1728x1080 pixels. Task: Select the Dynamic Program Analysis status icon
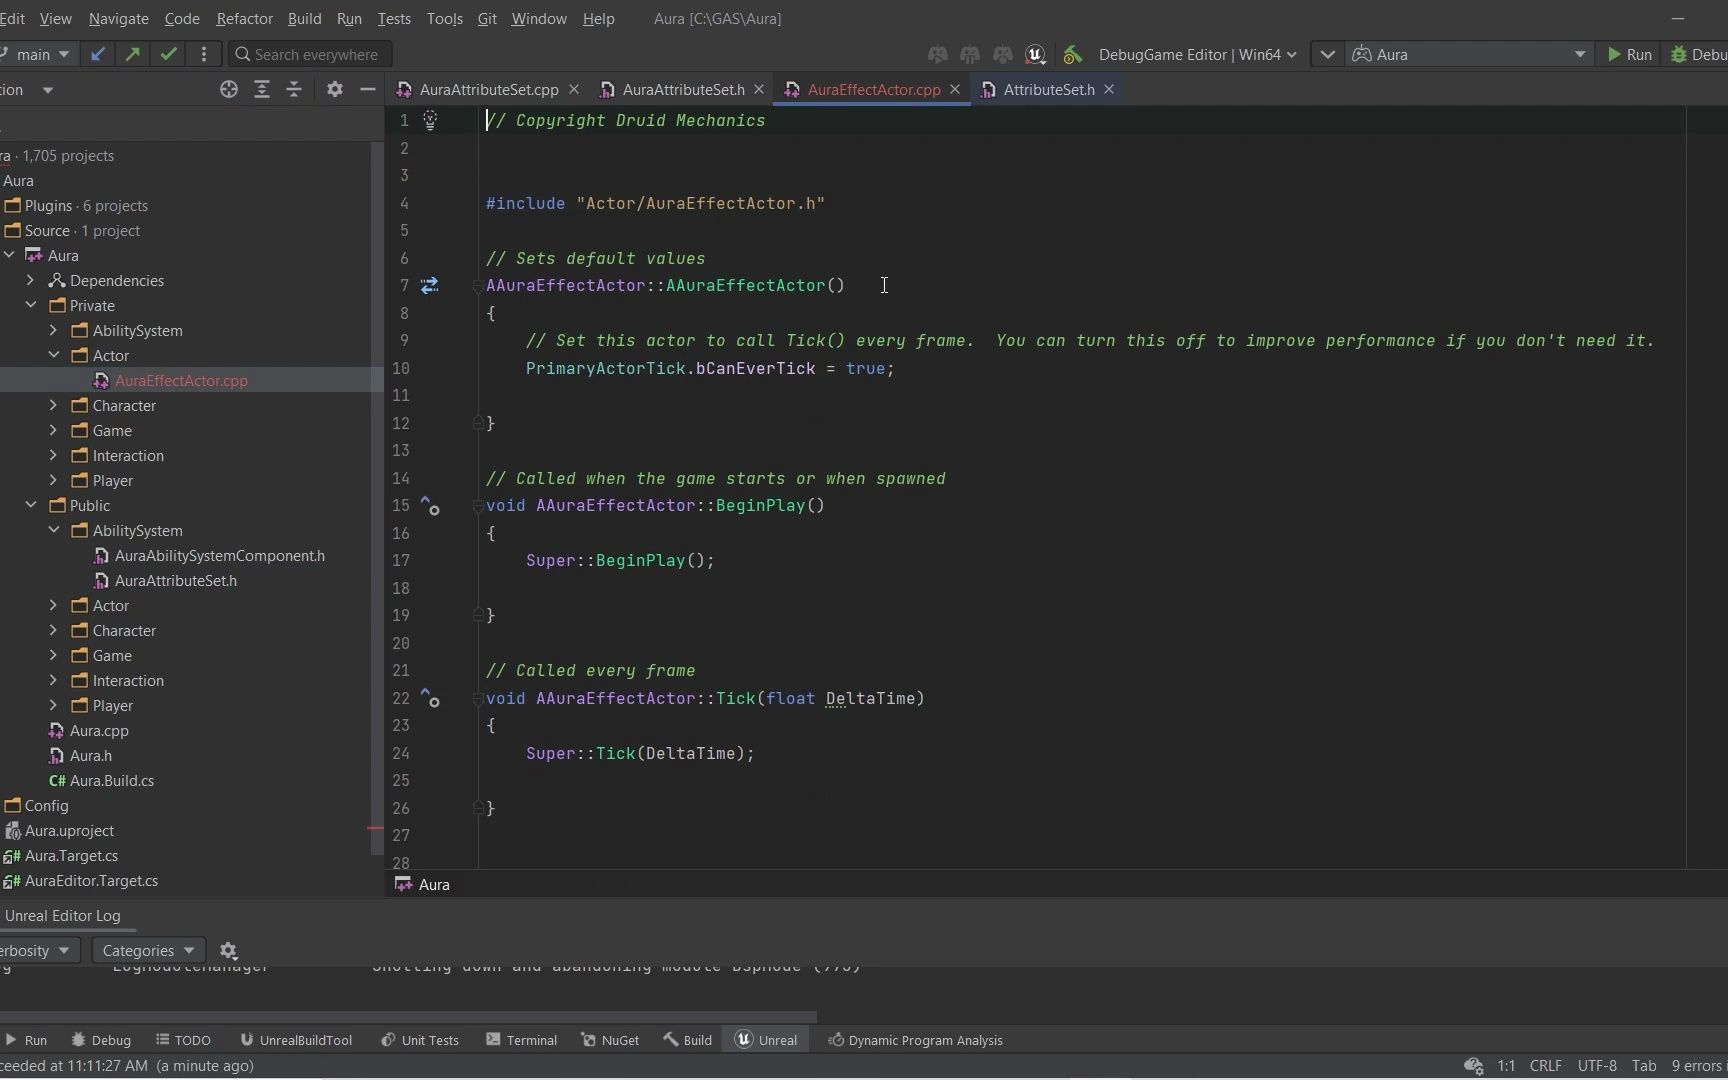pyautogui.click(x=838, y=1040)
